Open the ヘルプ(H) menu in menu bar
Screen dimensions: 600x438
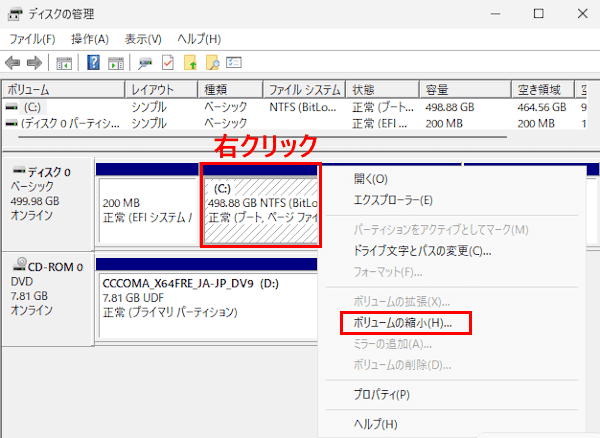199,39
